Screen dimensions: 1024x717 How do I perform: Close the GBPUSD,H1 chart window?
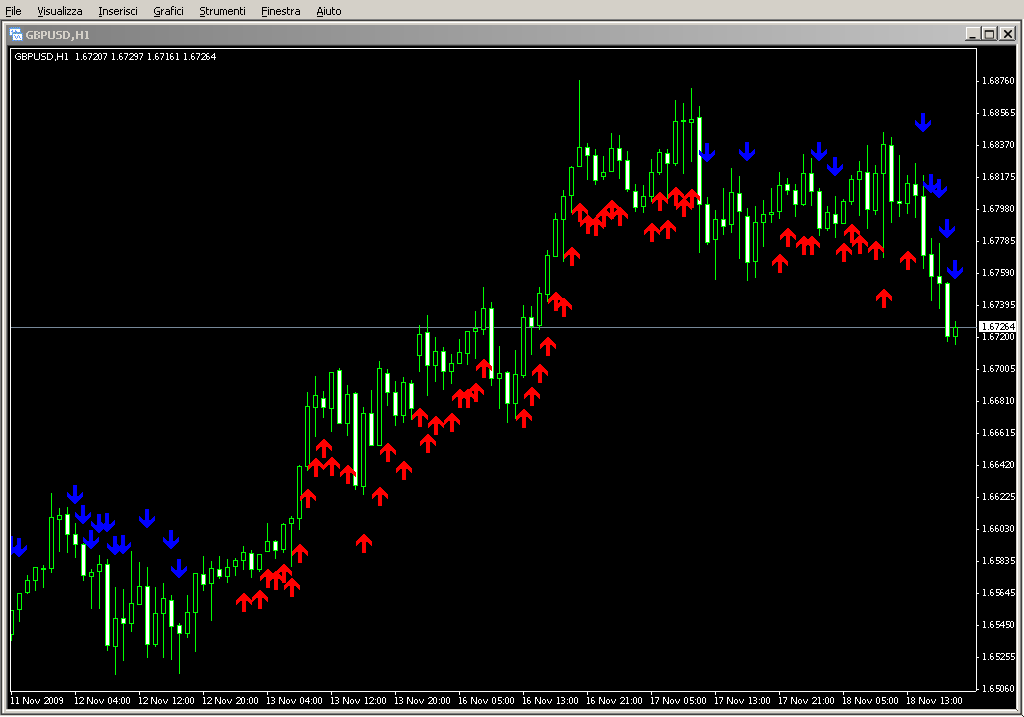tap(1007, 34)
